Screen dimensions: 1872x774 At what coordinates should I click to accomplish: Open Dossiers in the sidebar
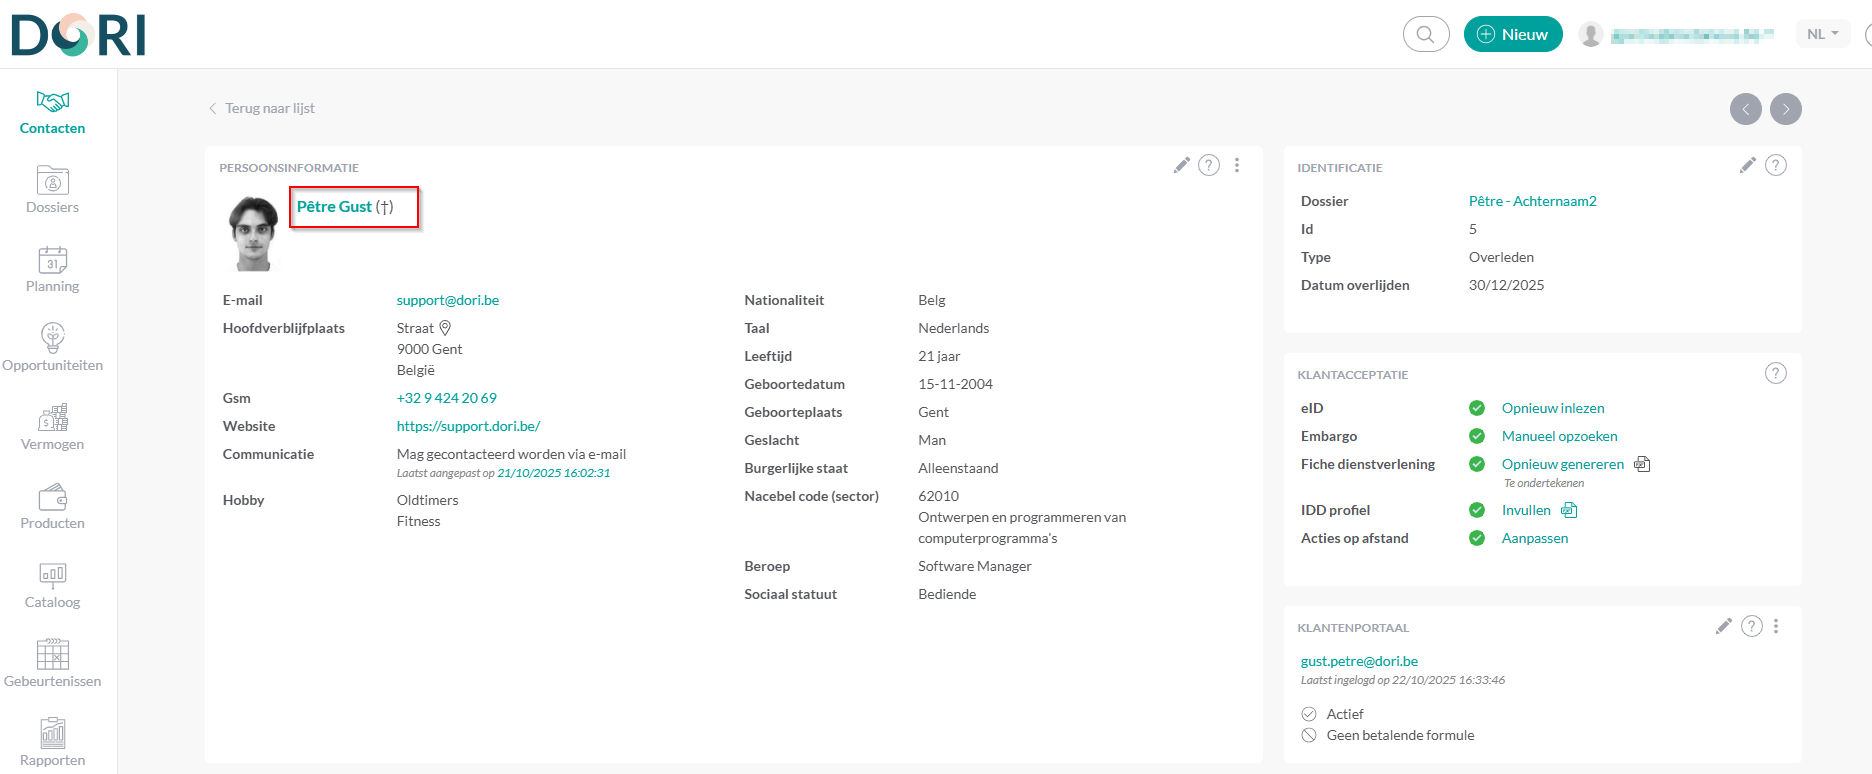click(52, 190)
